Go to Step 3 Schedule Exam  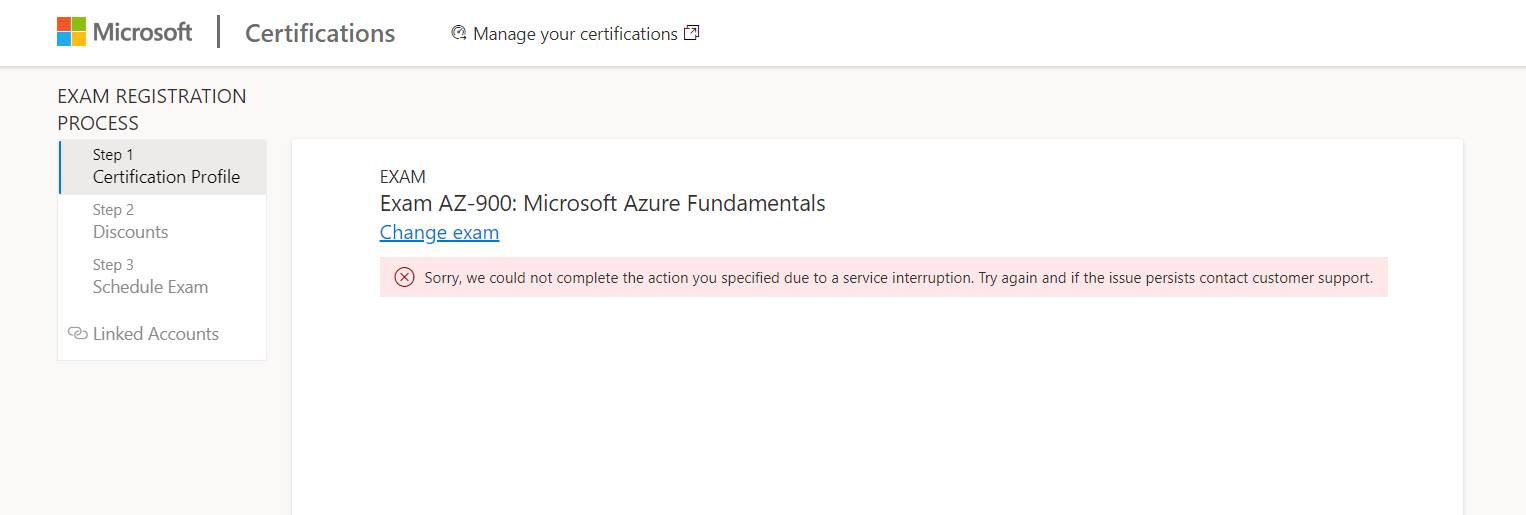[163, 277]
